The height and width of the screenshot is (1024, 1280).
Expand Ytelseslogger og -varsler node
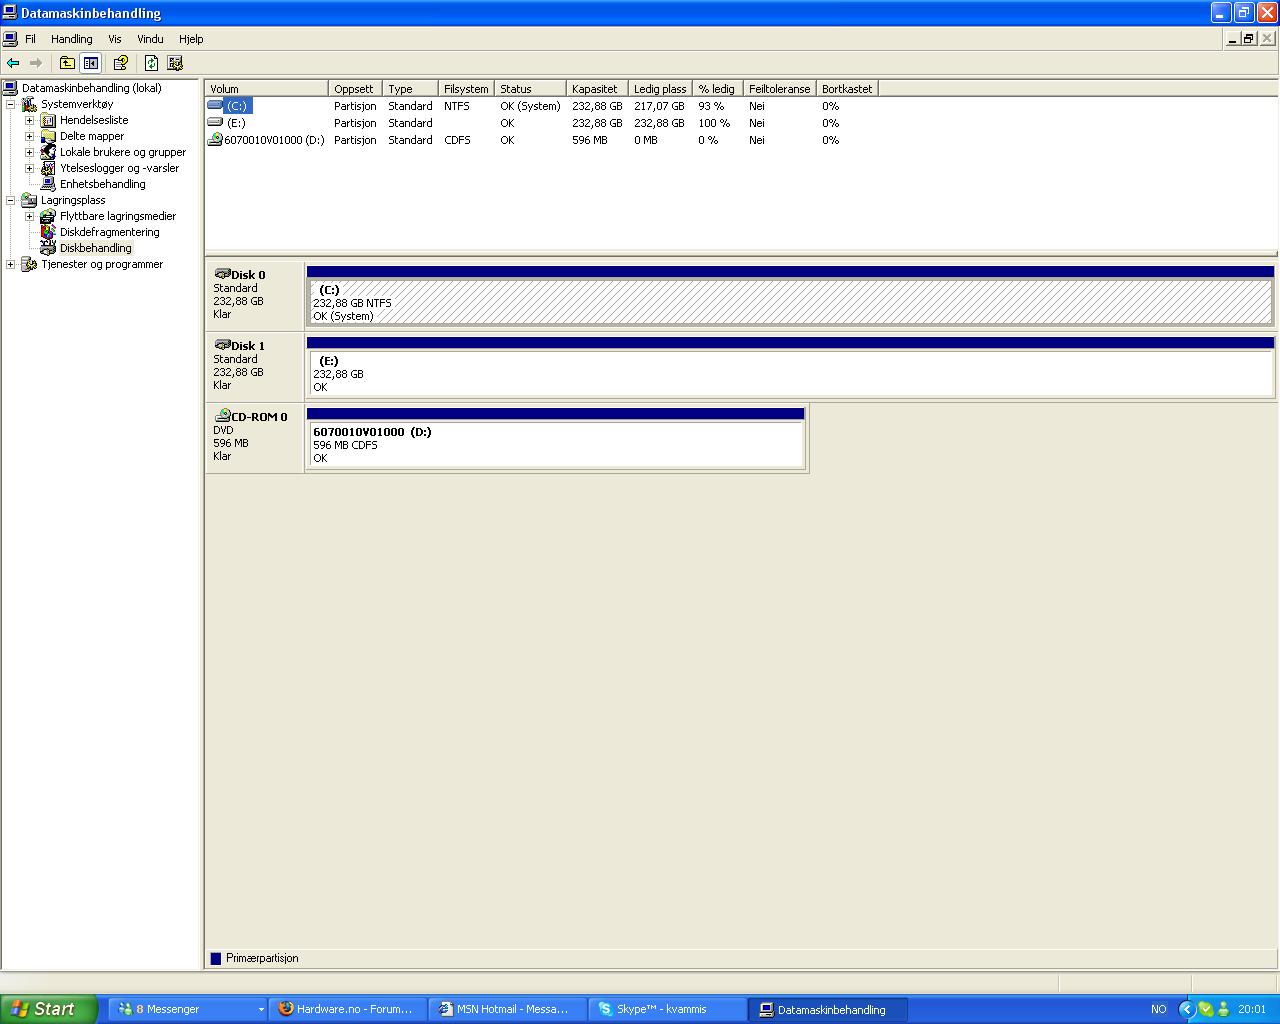coord(30,168)
